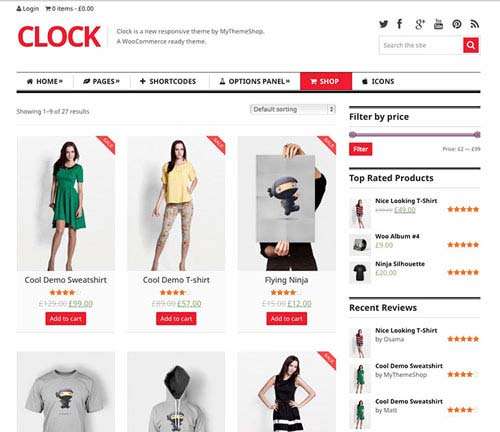Click the red search magnifier button

[x=471, y=45]
